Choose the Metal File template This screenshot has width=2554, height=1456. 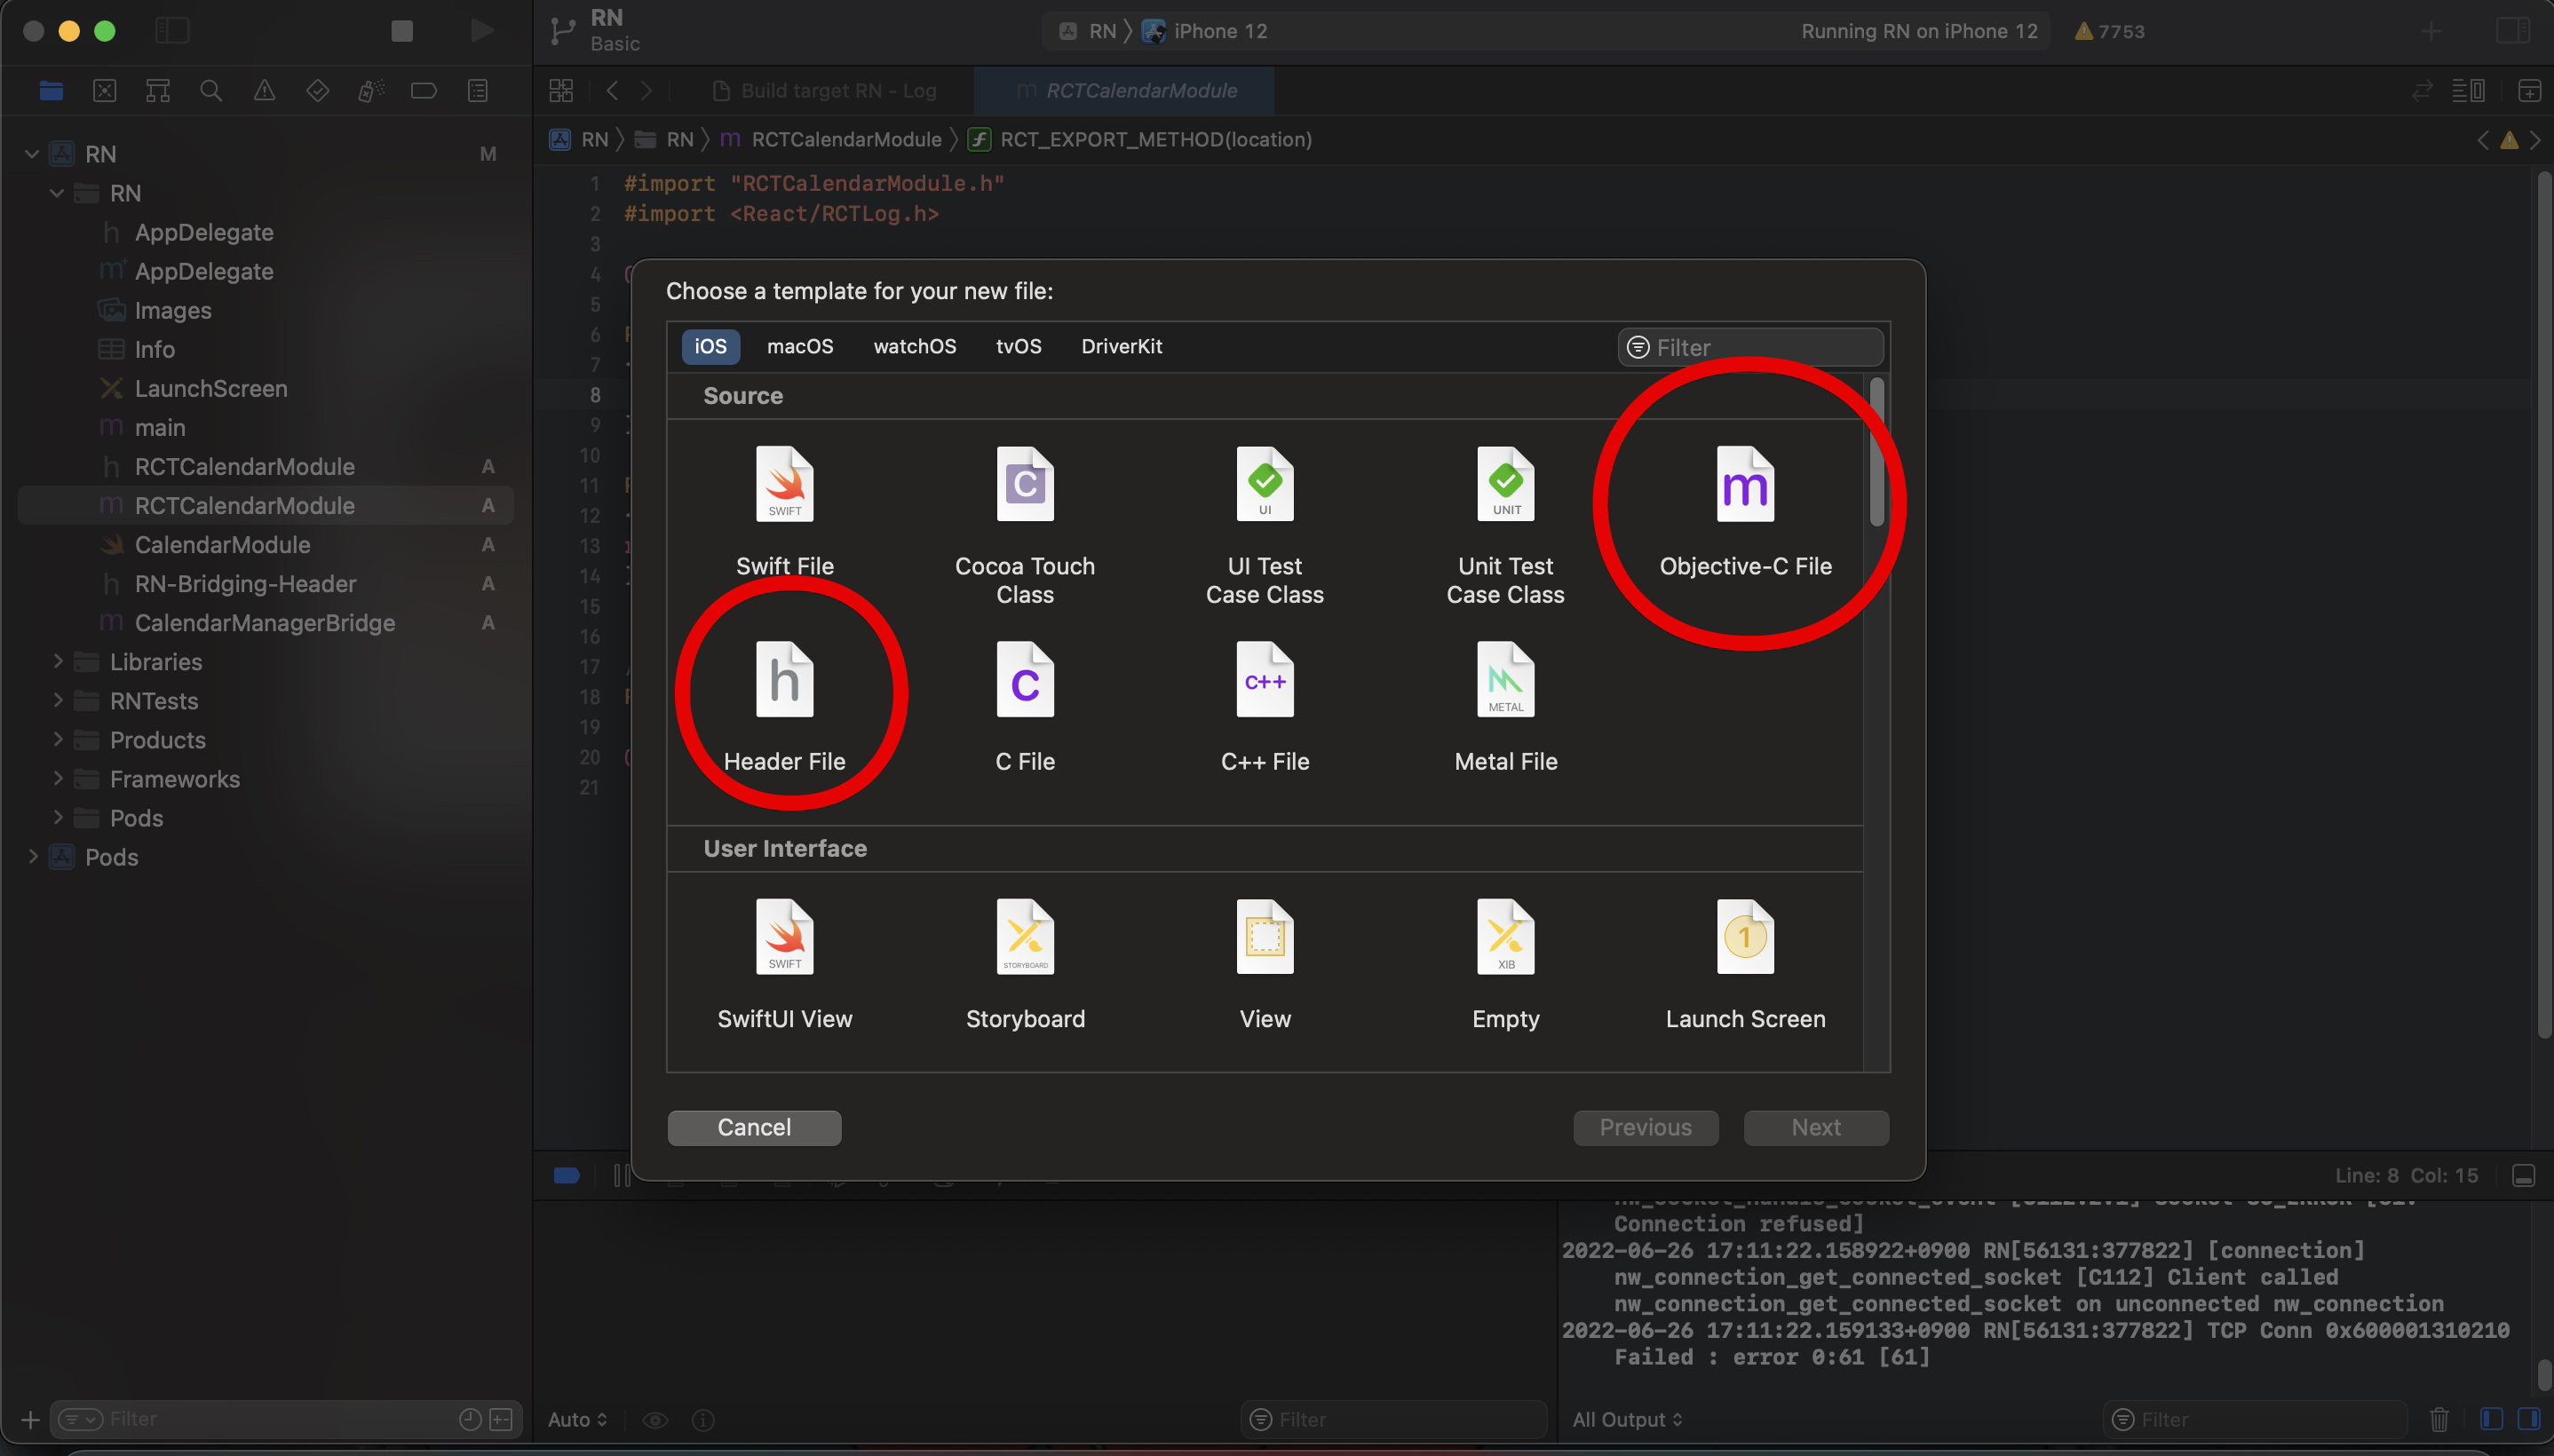click(1505, 681)
